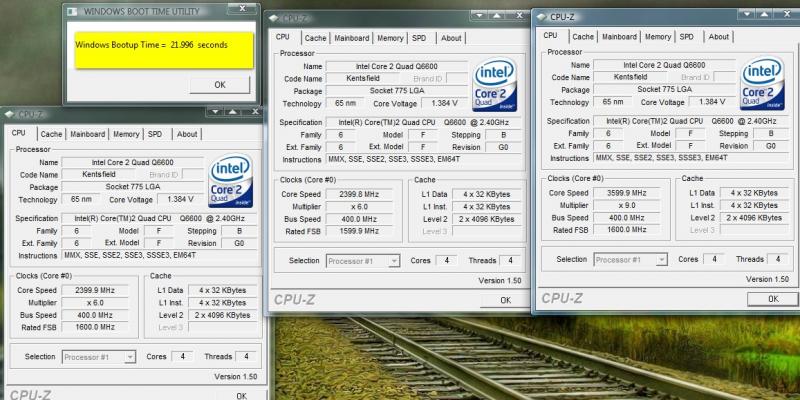The height and width of the screenshot is (400, 800).
Task: Click L1 Inst. value in left CPU-Z window
Action: [x=223, y=303]
